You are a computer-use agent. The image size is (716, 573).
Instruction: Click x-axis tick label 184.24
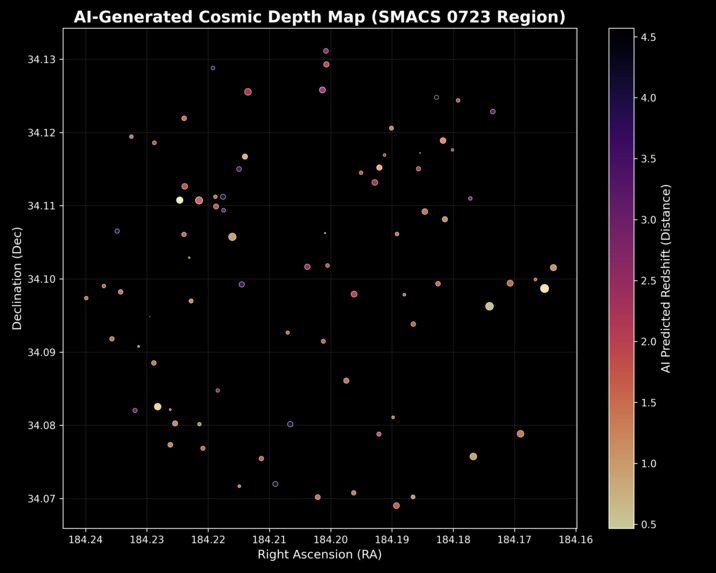[x=85, y=540]
